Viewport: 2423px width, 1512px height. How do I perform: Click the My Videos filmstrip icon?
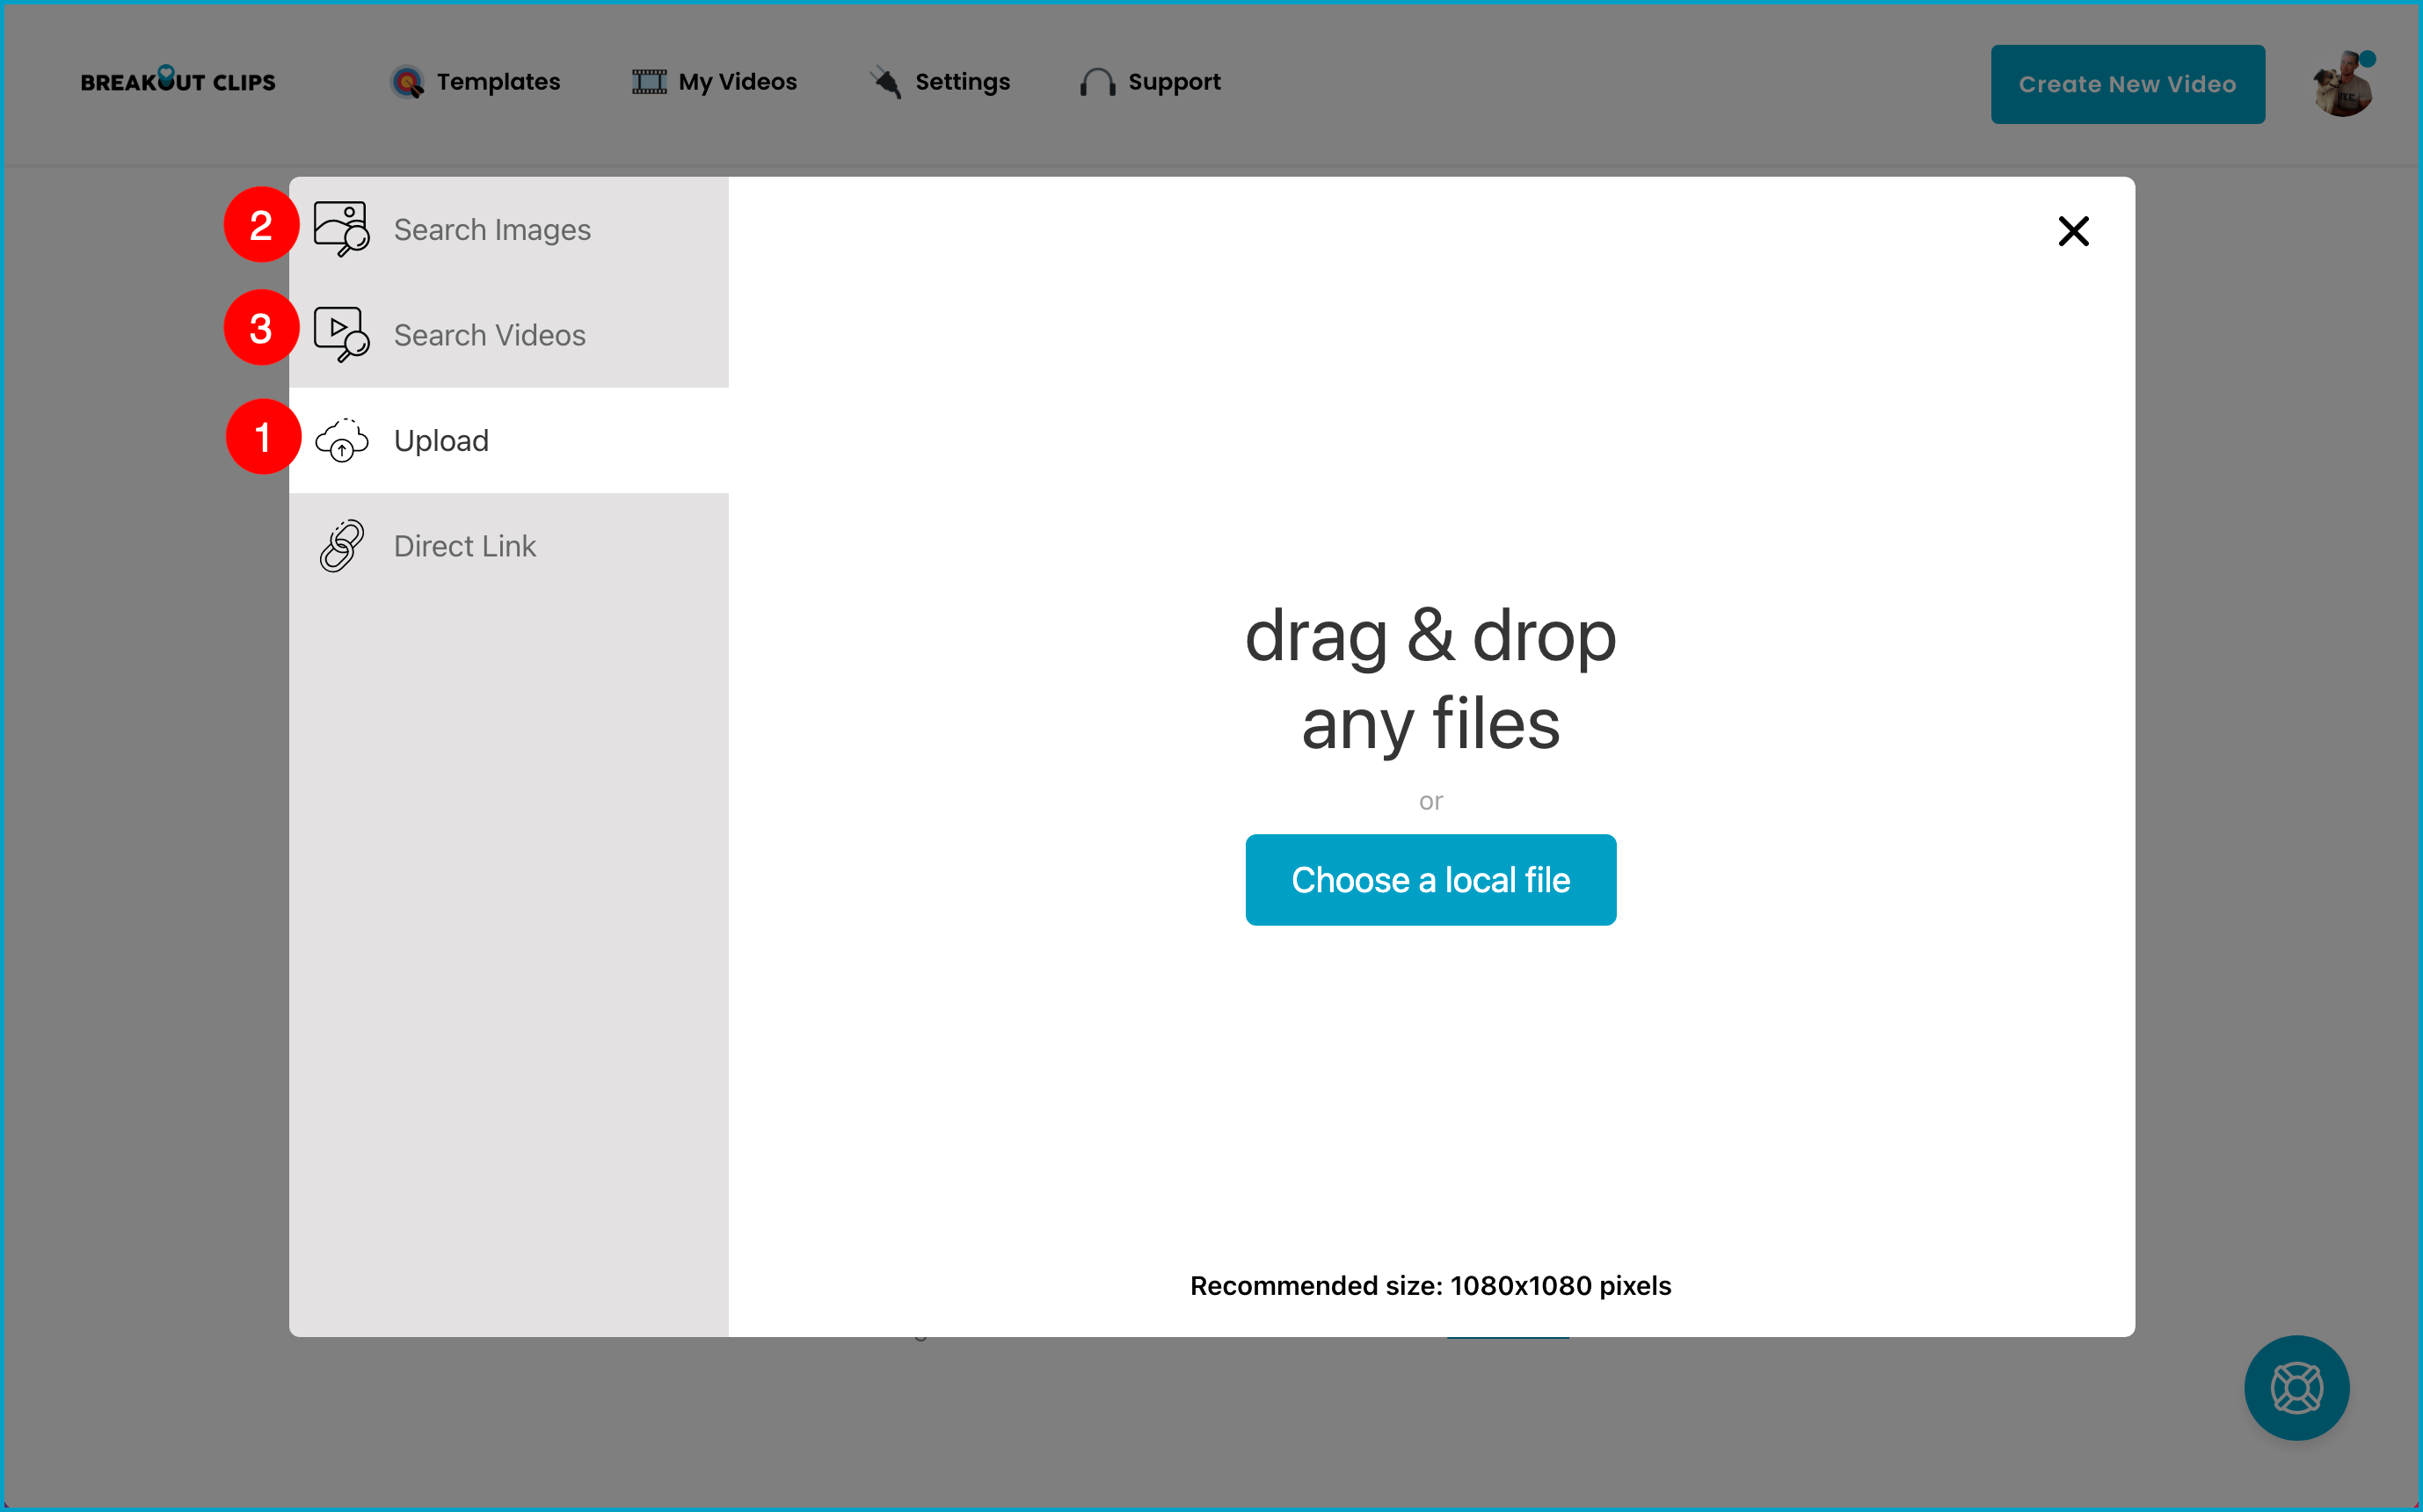pyautogui.click(x=649, y=82)
